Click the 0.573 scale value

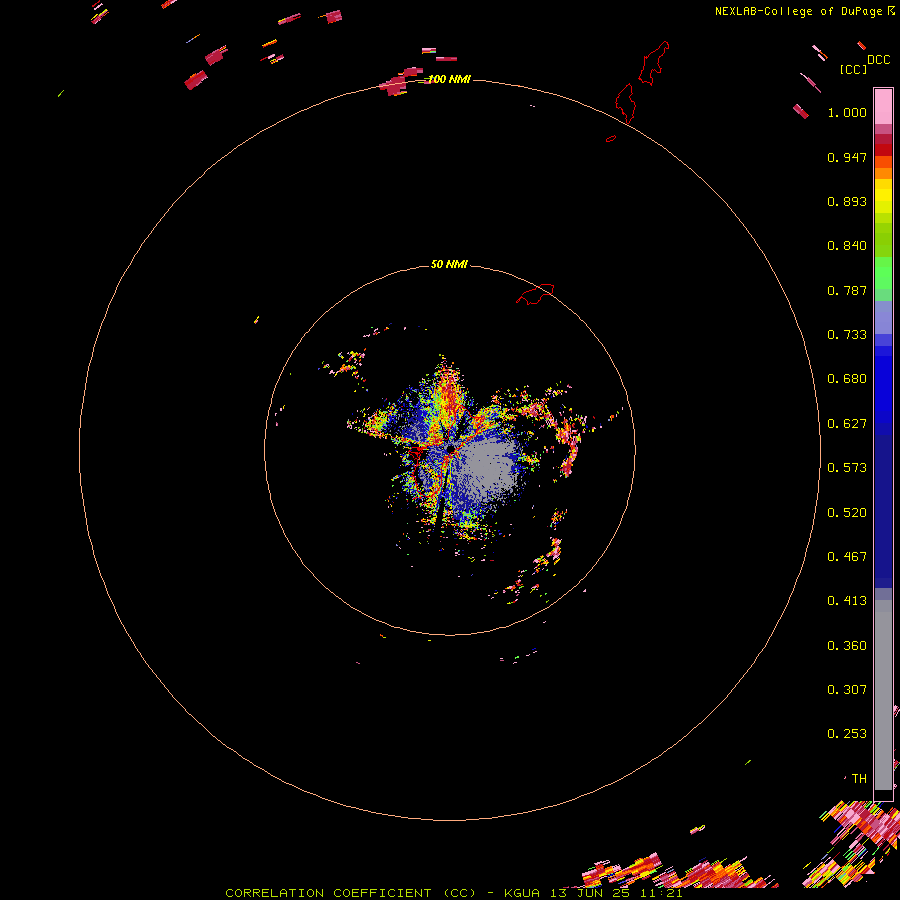point(847,468)
